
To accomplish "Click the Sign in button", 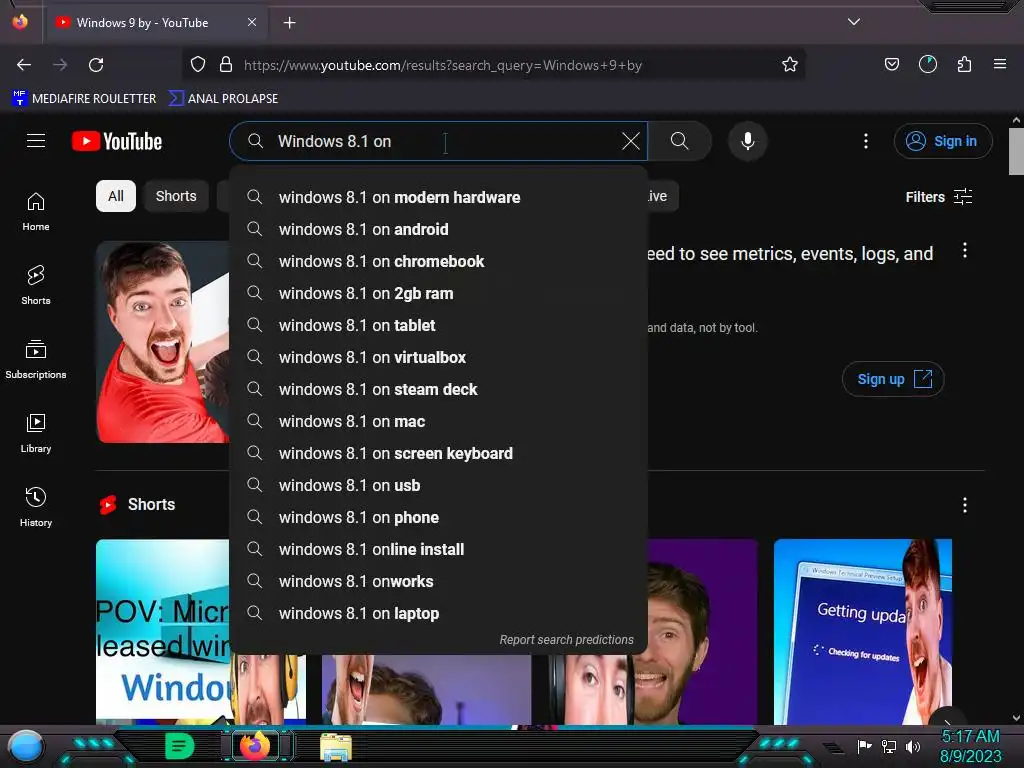I will [943, 141].
